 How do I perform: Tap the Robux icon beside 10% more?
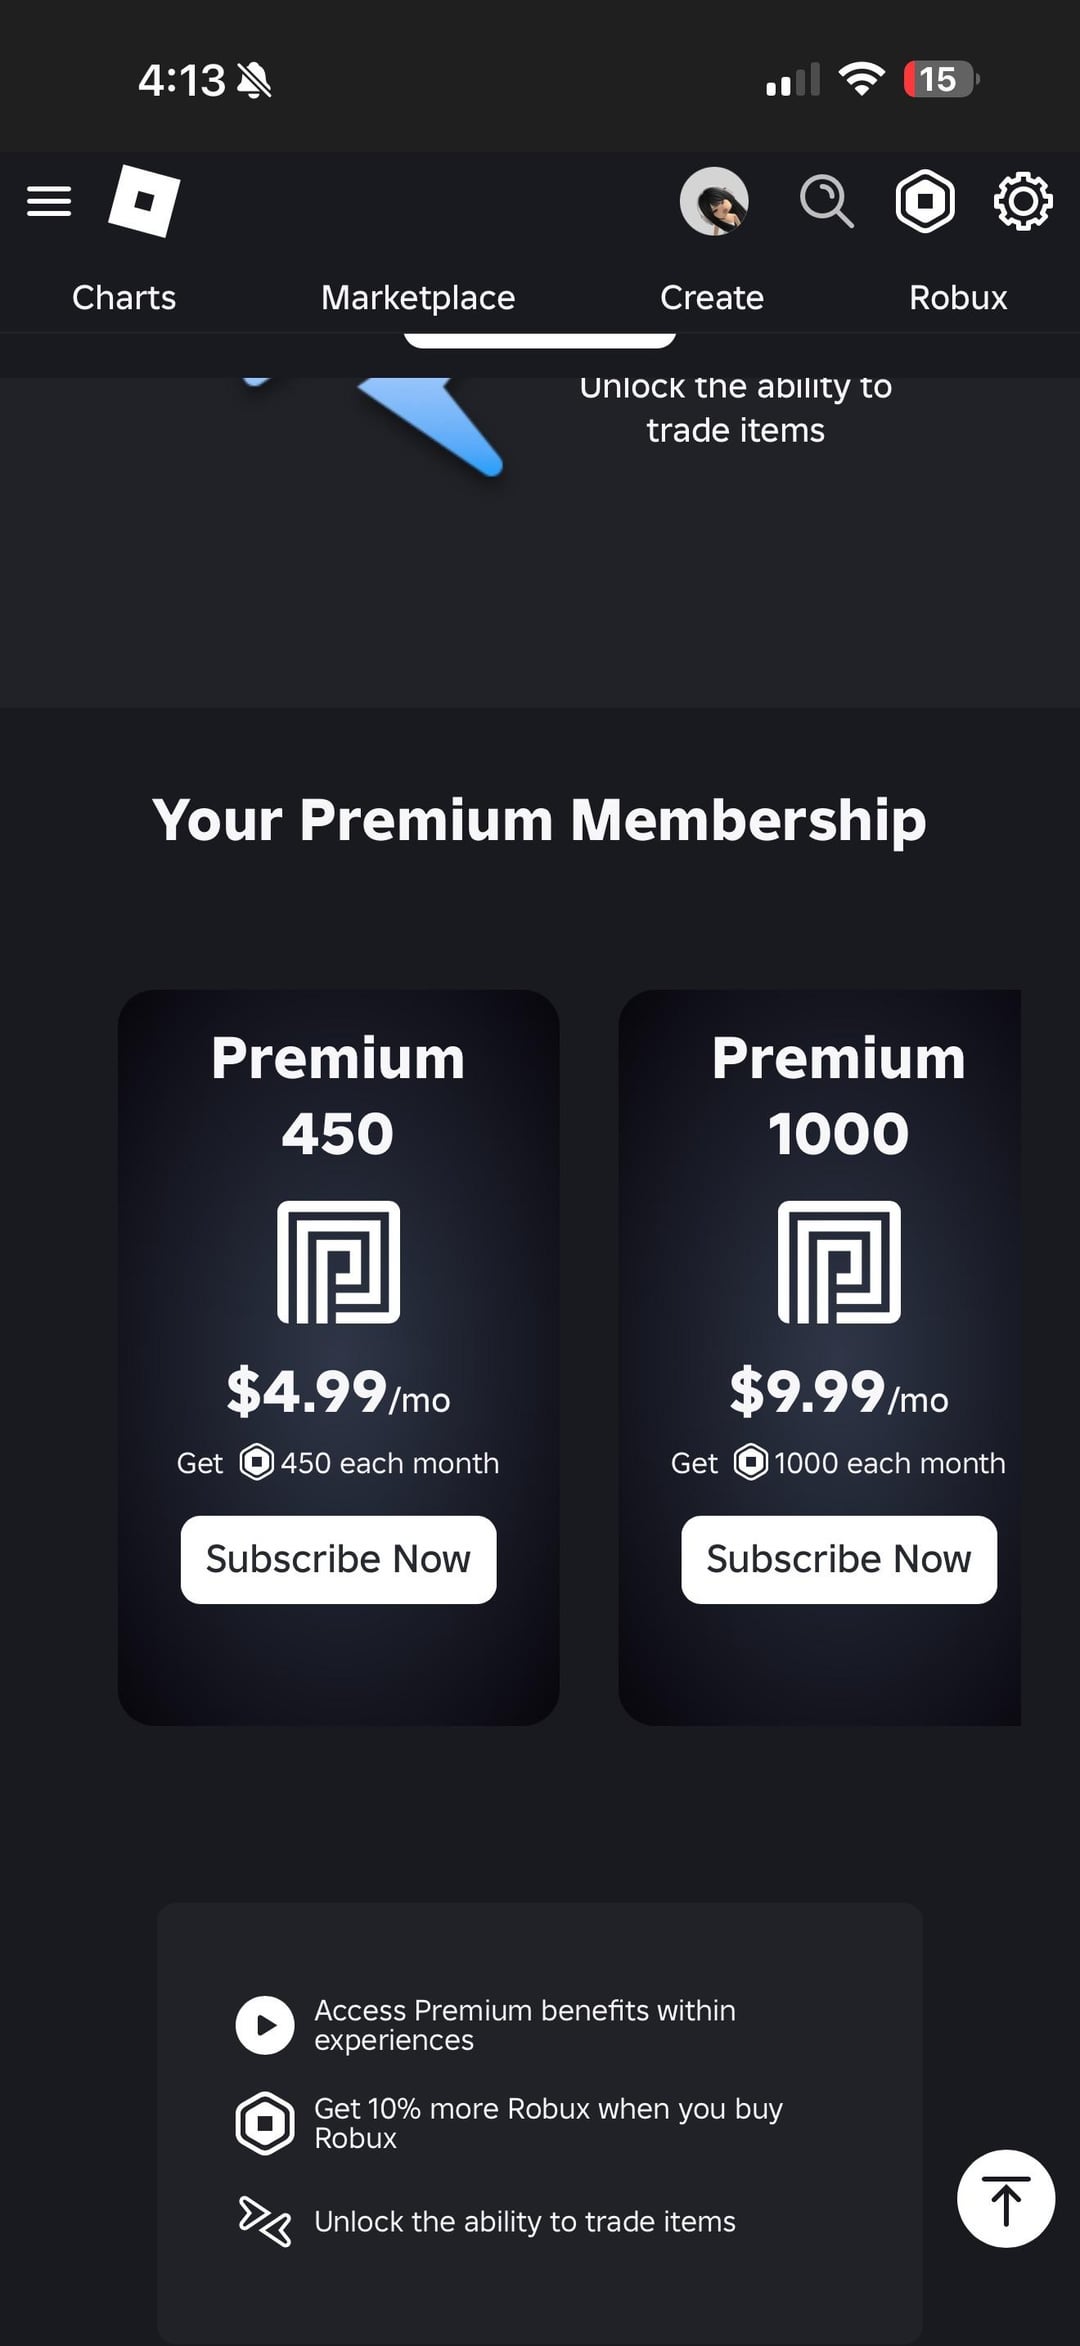[x=265, y=2122]
